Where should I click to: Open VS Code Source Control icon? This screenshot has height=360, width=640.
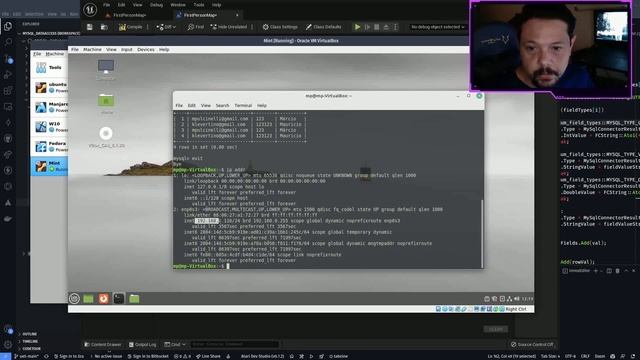[x=8, y=59]
